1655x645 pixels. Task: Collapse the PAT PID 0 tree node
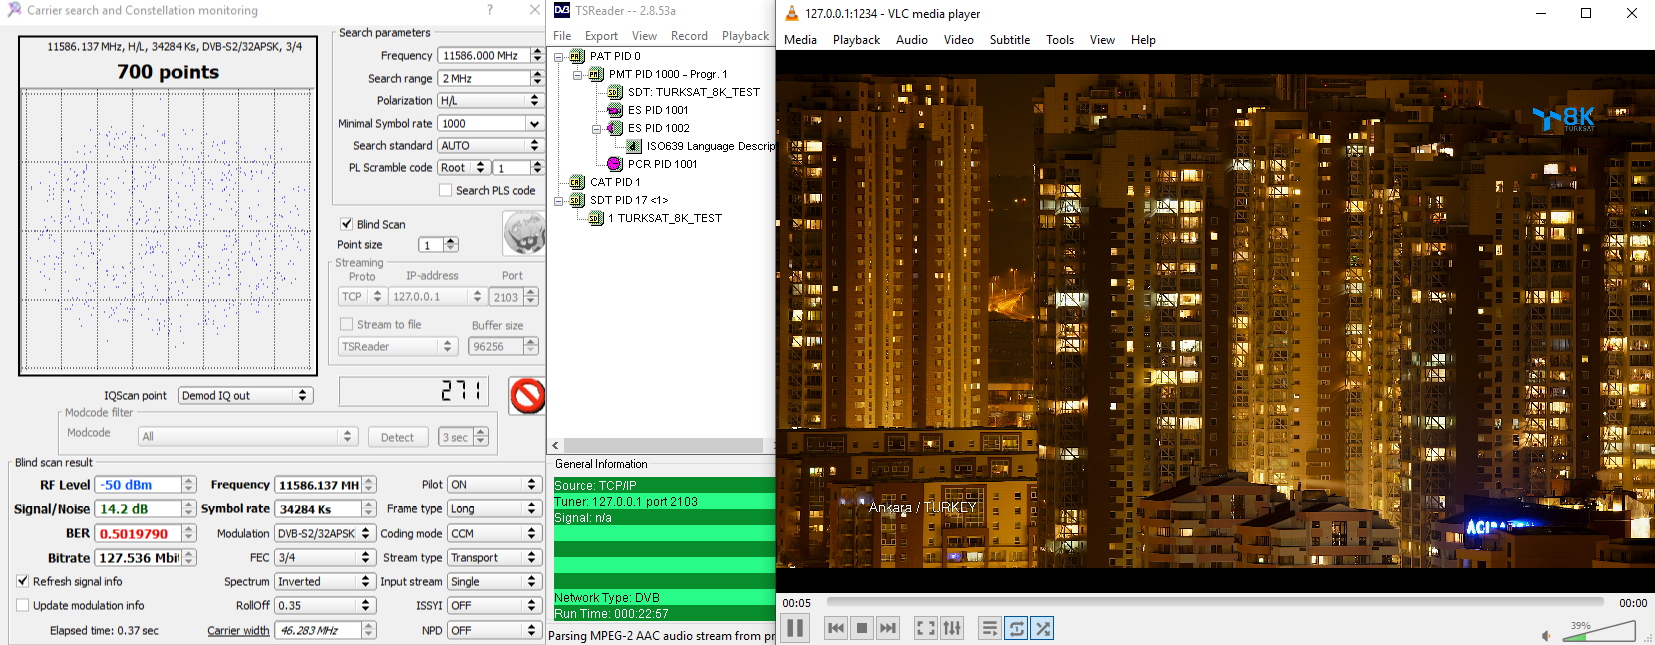559,56
